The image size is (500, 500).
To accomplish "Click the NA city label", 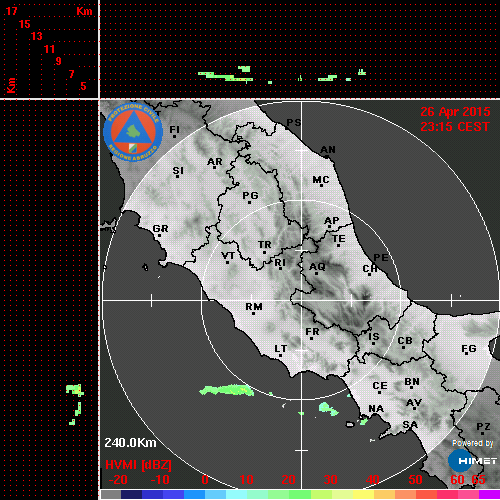I will [376, 409].
